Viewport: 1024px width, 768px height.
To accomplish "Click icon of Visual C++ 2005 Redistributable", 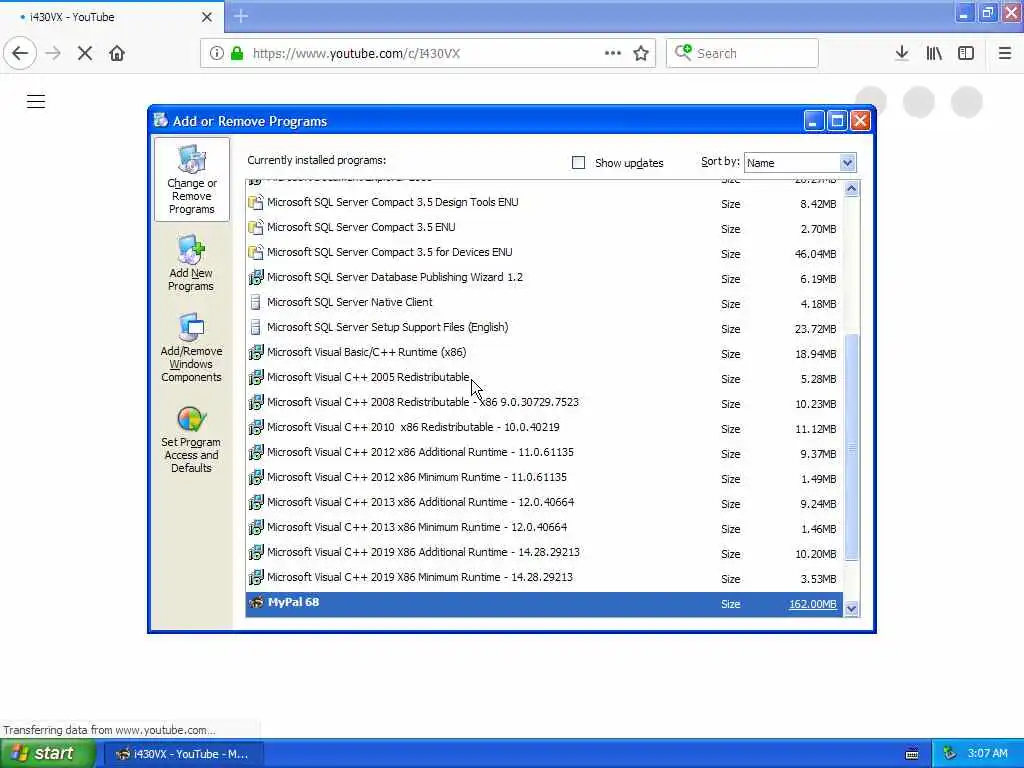I will (x=256, y=377).
